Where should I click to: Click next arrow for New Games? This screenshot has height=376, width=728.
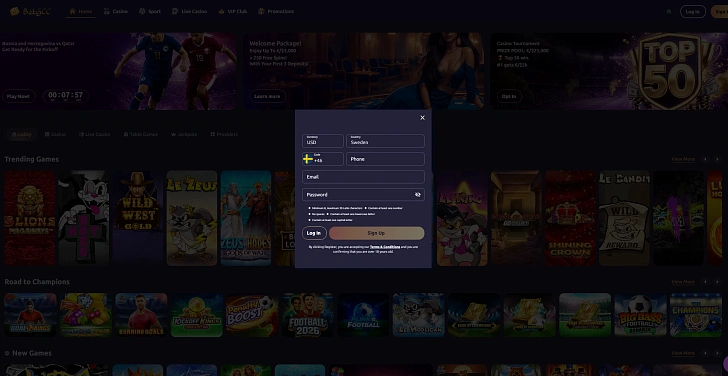click(x=717, y=353)
